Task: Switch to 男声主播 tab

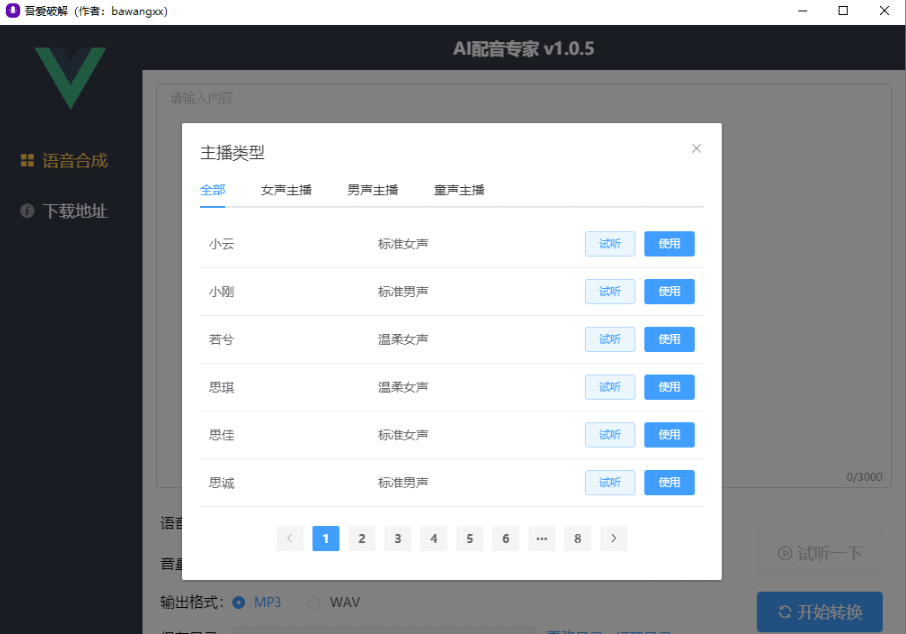Action: [372, 190]
